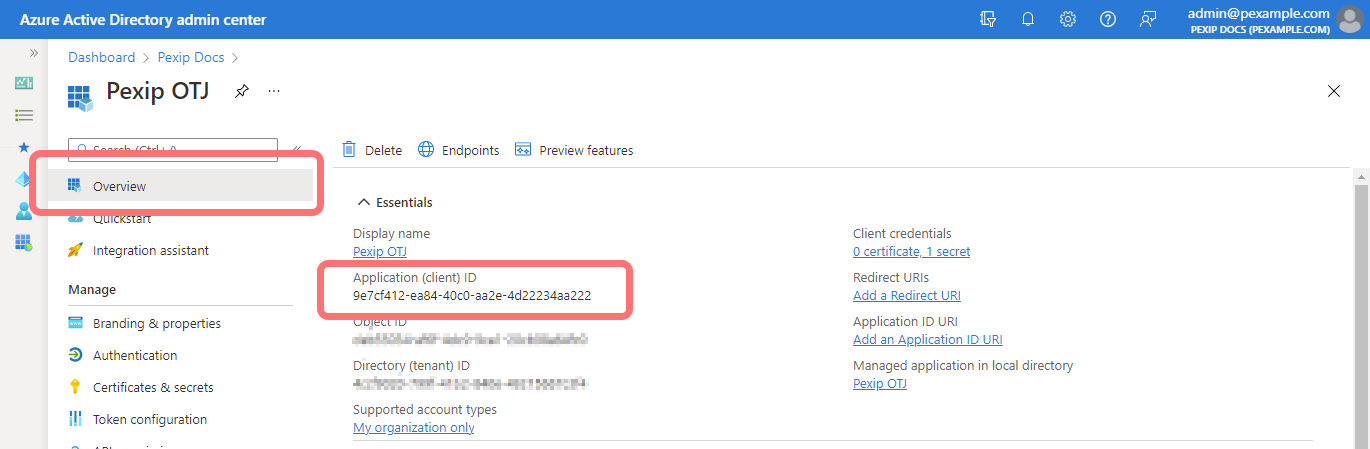Open Endpoints from the toolbar
The image size is (1370, 449).
tap(458, 150)
